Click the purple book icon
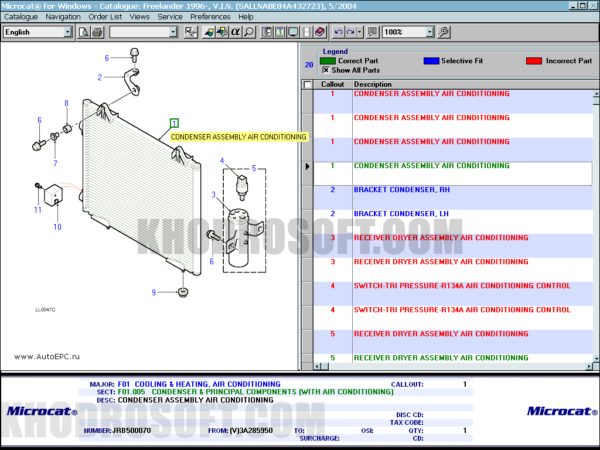This screenshot has height=450, width=600. [x=320, y=32]
